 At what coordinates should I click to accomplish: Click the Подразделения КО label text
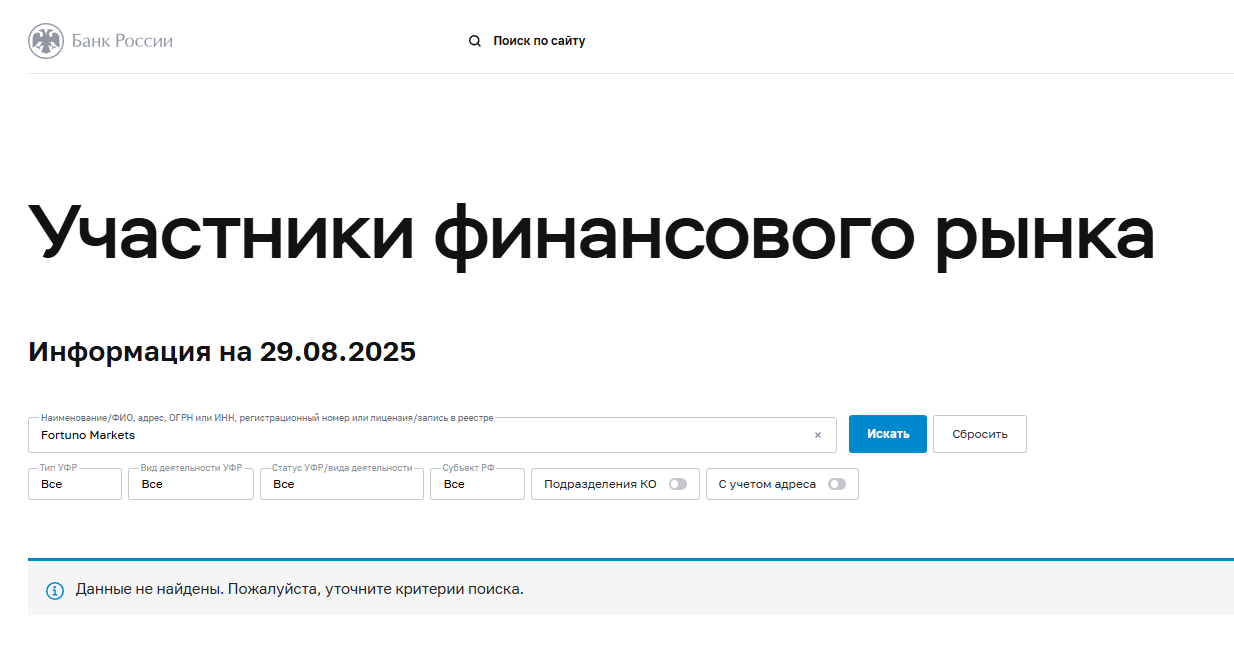(x=600, y=484)
